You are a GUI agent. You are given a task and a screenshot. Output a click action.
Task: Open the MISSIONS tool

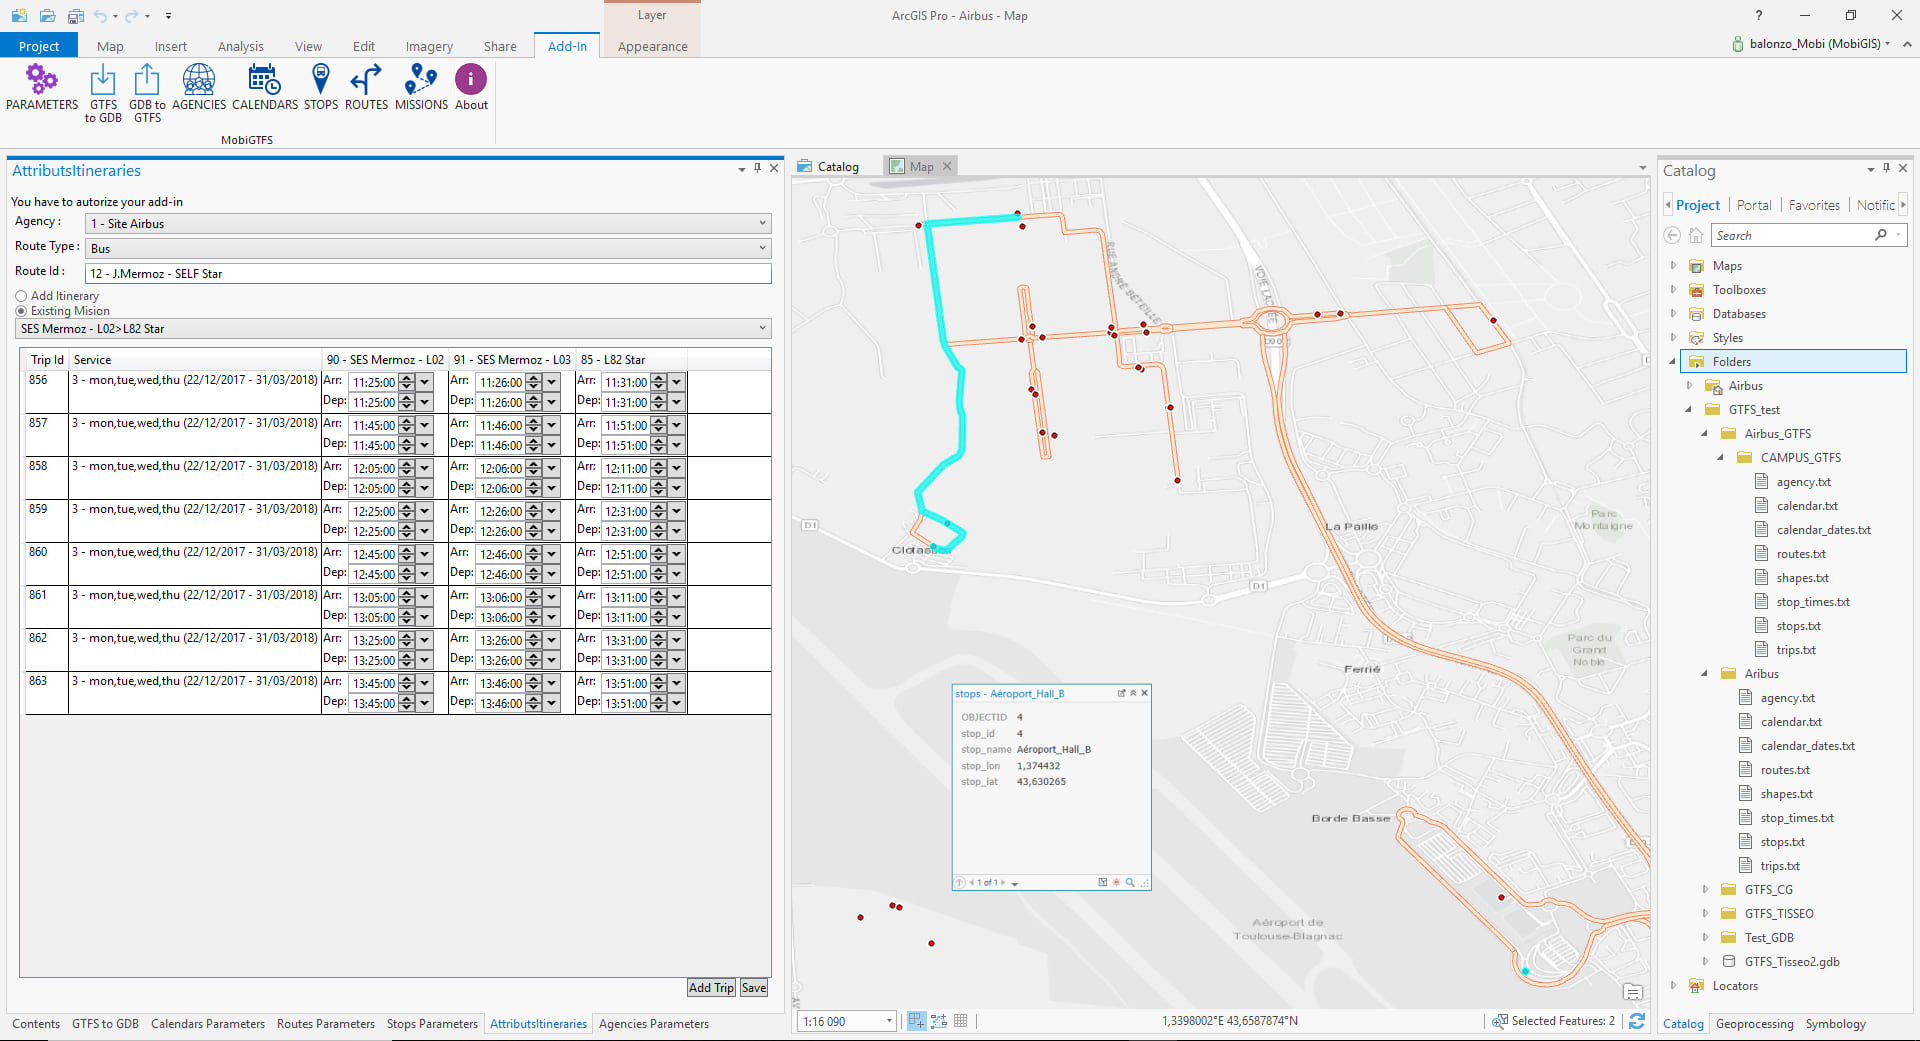click(x=421, y=87)
